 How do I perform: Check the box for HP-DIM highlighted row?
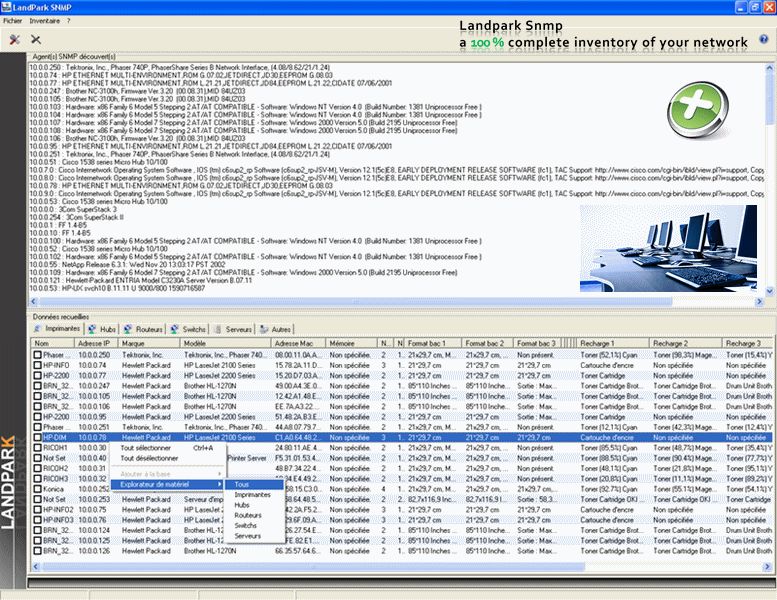pos(37,437)
